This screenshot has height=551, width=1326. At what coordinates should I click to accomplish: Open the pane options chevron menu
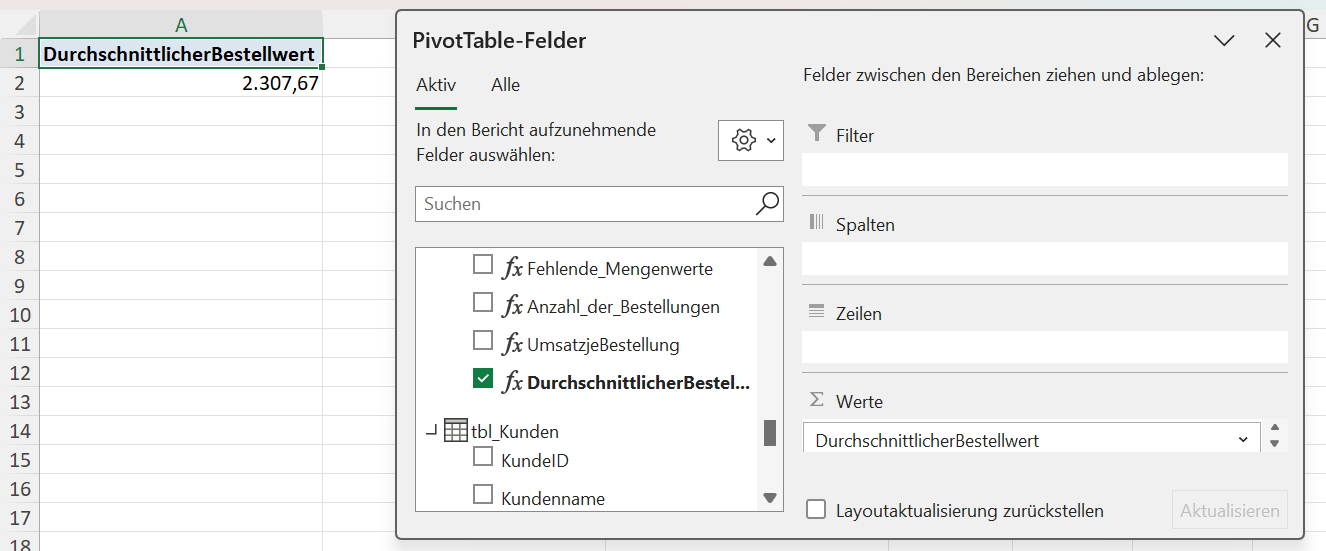click(x=1224, y=41)
